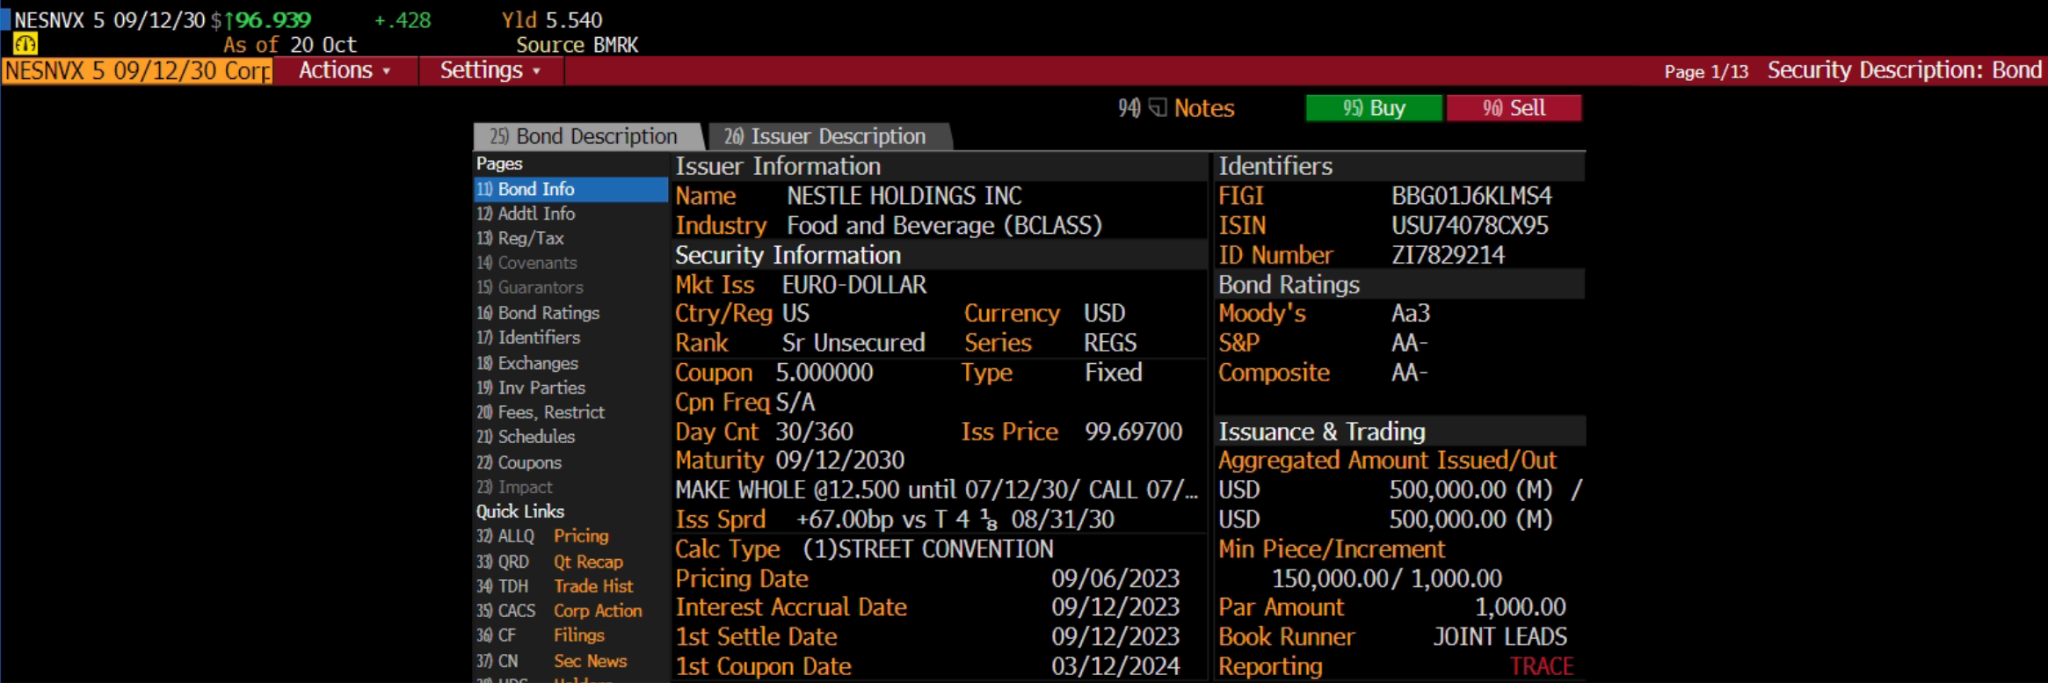
Task: Click the Series value REGS
Action: click(x=1110, y=343)
